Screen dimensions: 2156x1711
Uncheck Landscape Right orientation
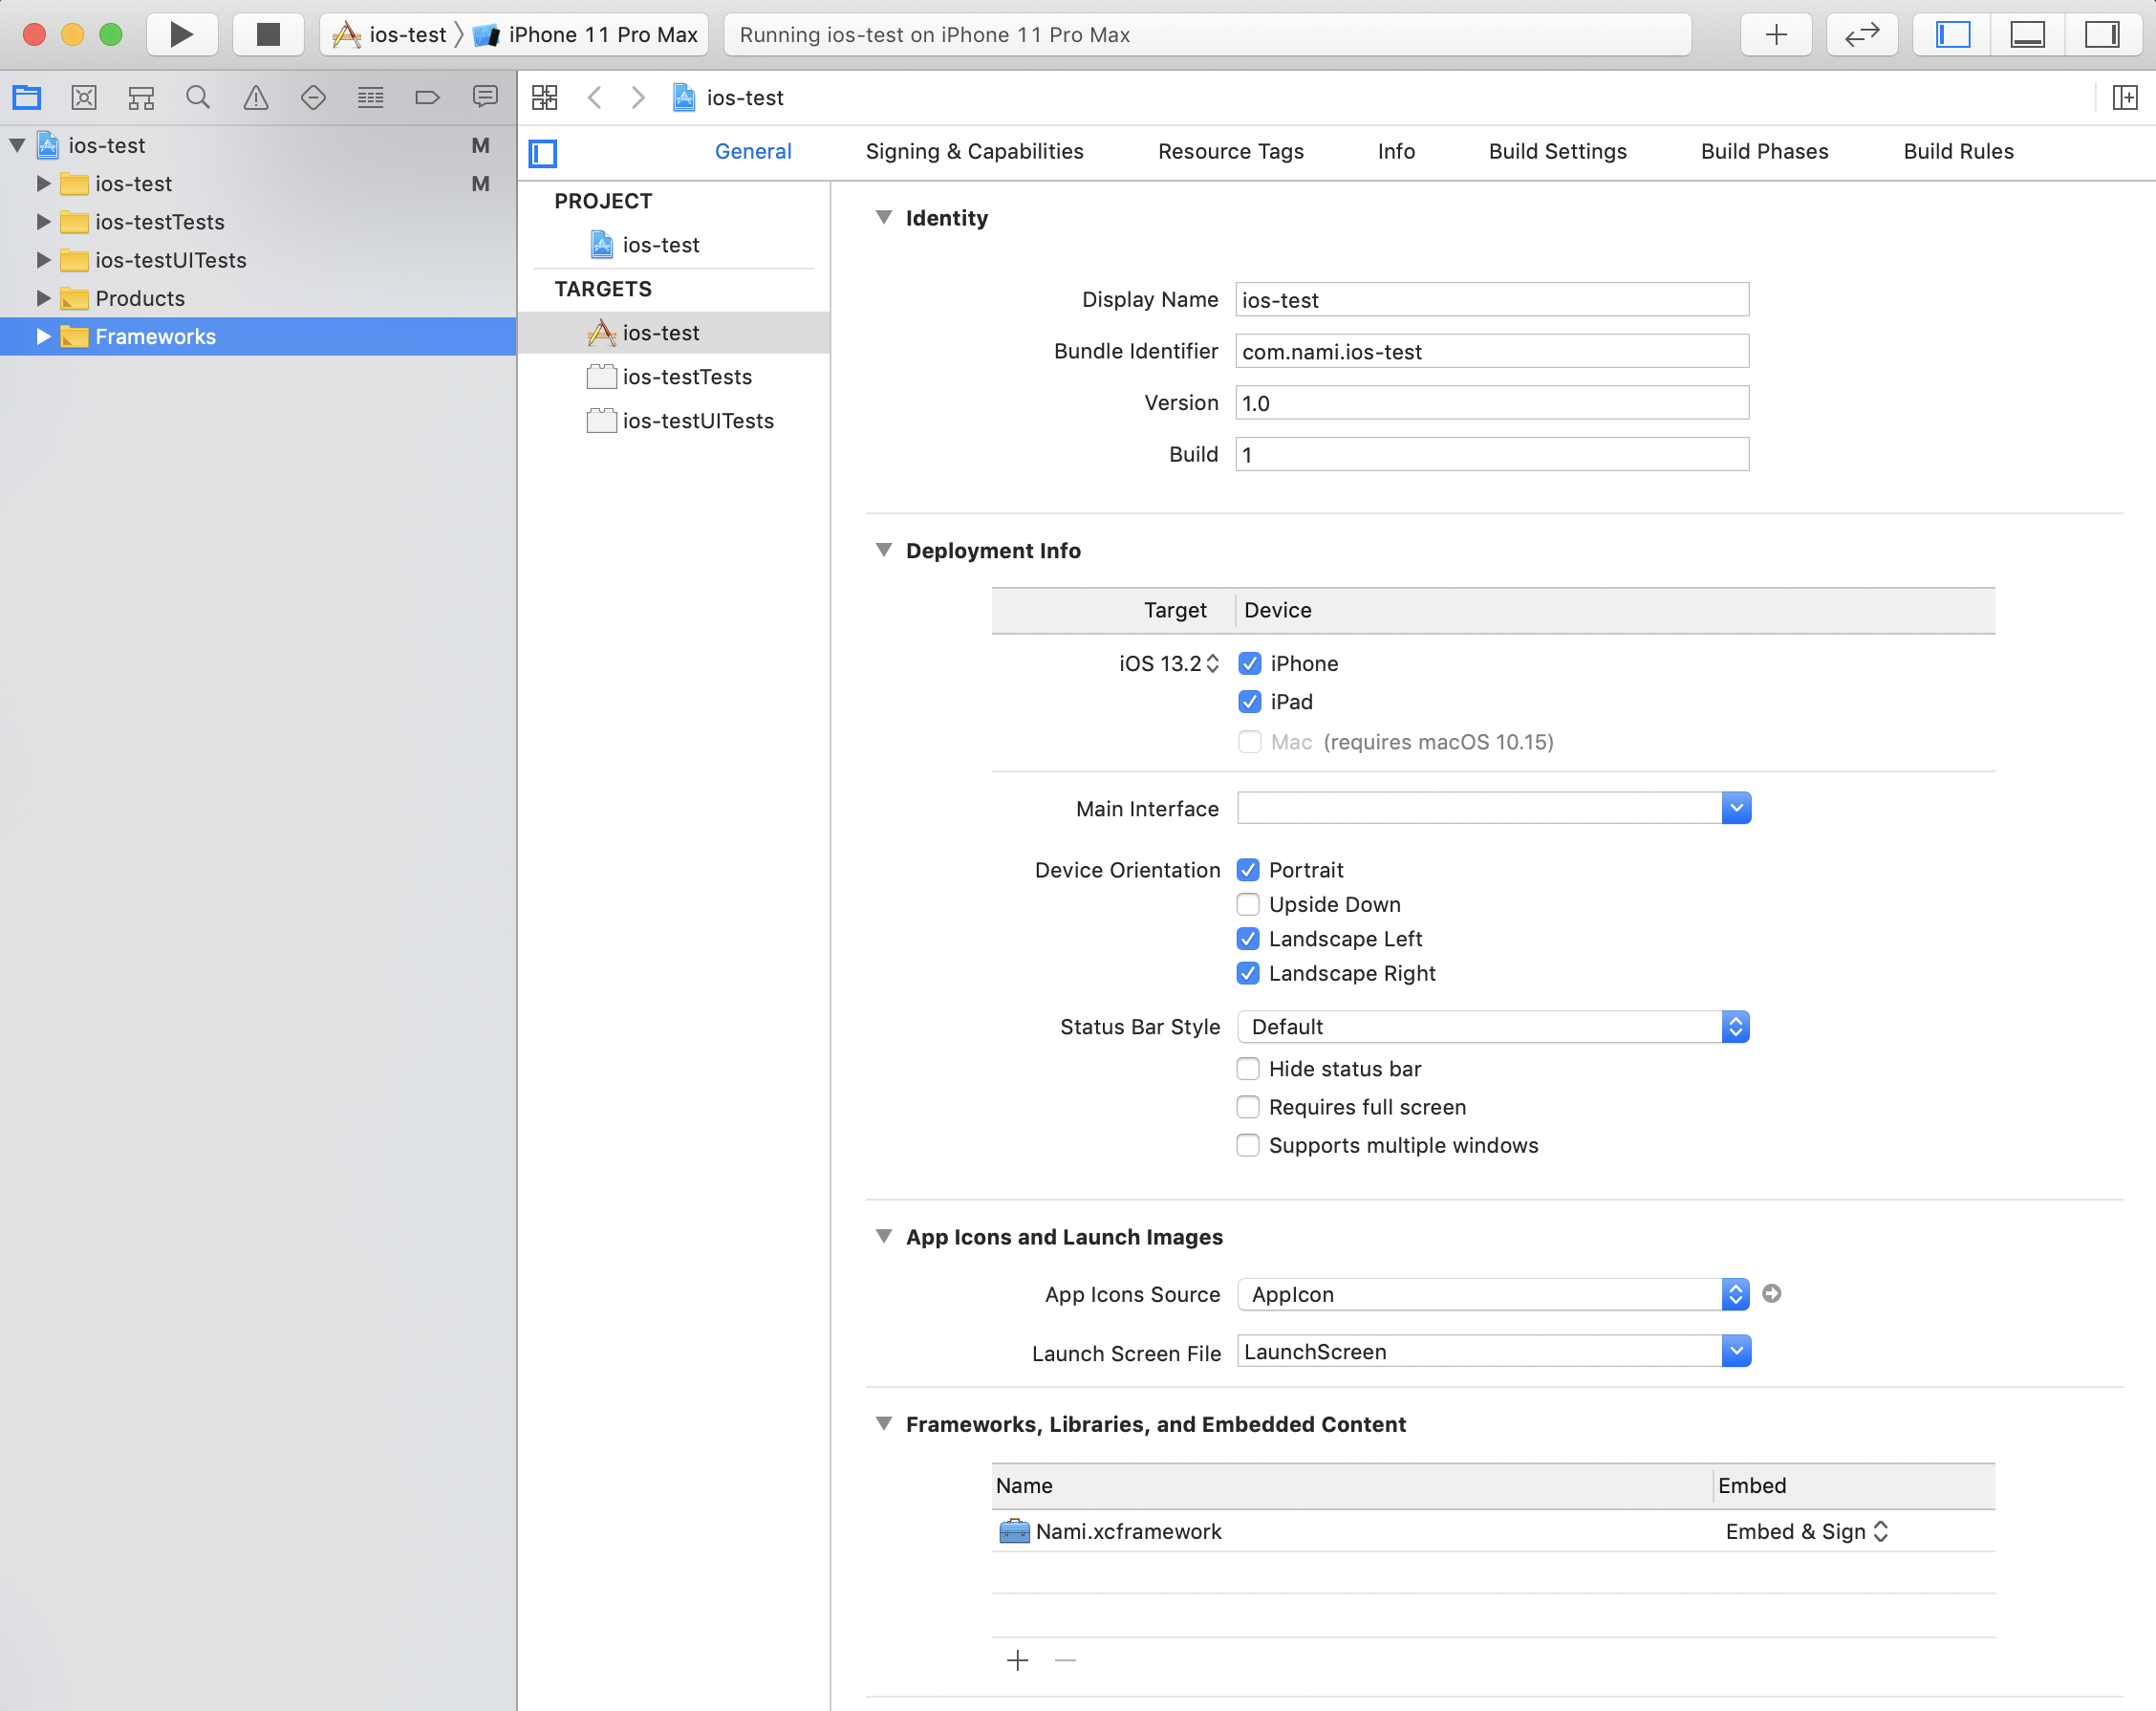click(1248, 973)
